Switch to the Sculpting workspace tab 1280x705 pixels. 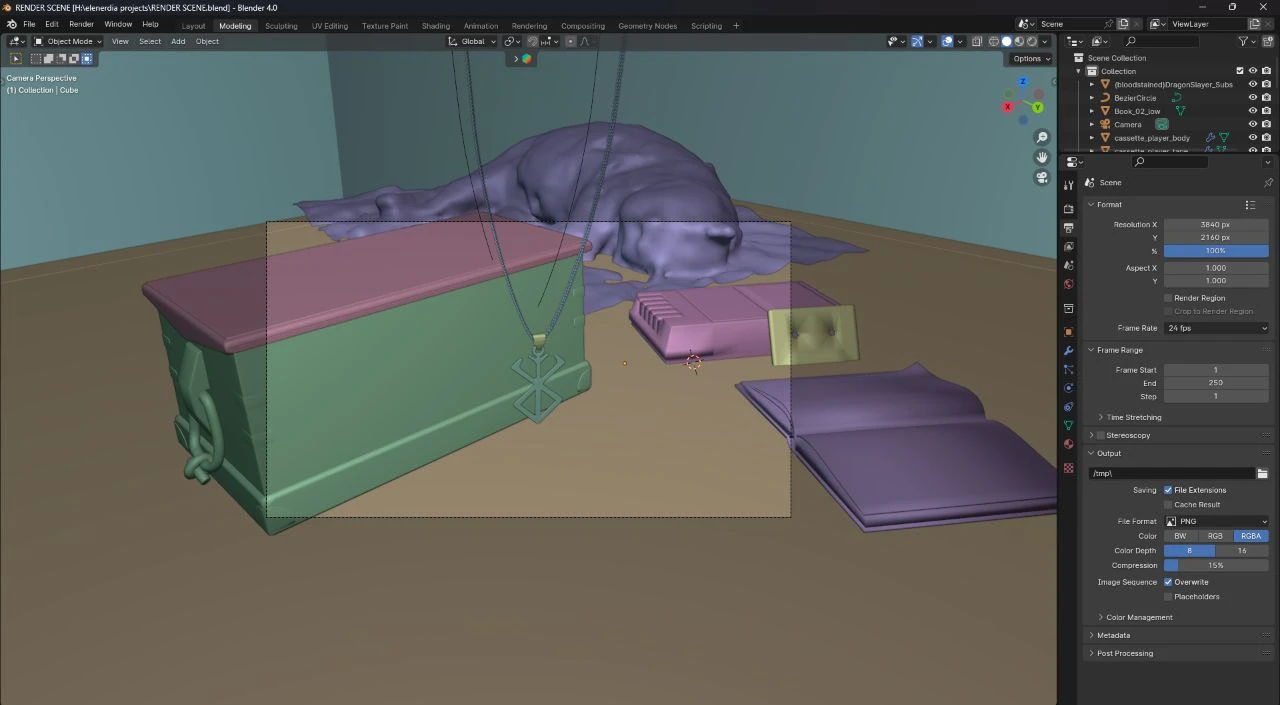[x=281, y=26]
